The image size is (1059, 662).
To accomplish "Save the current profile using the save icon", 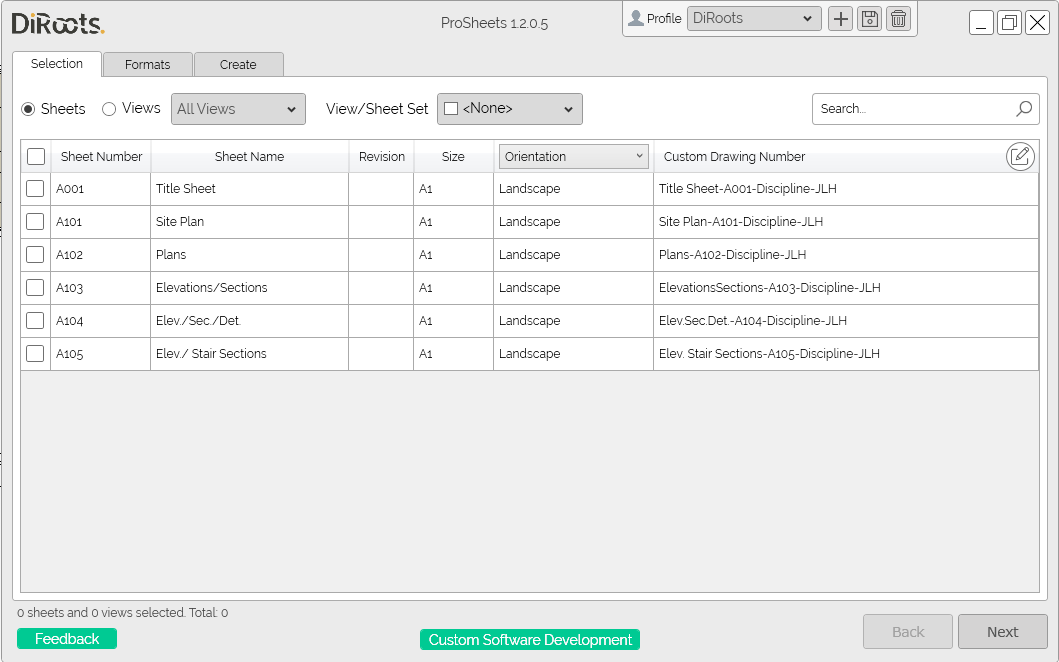I will click(869, 18).
